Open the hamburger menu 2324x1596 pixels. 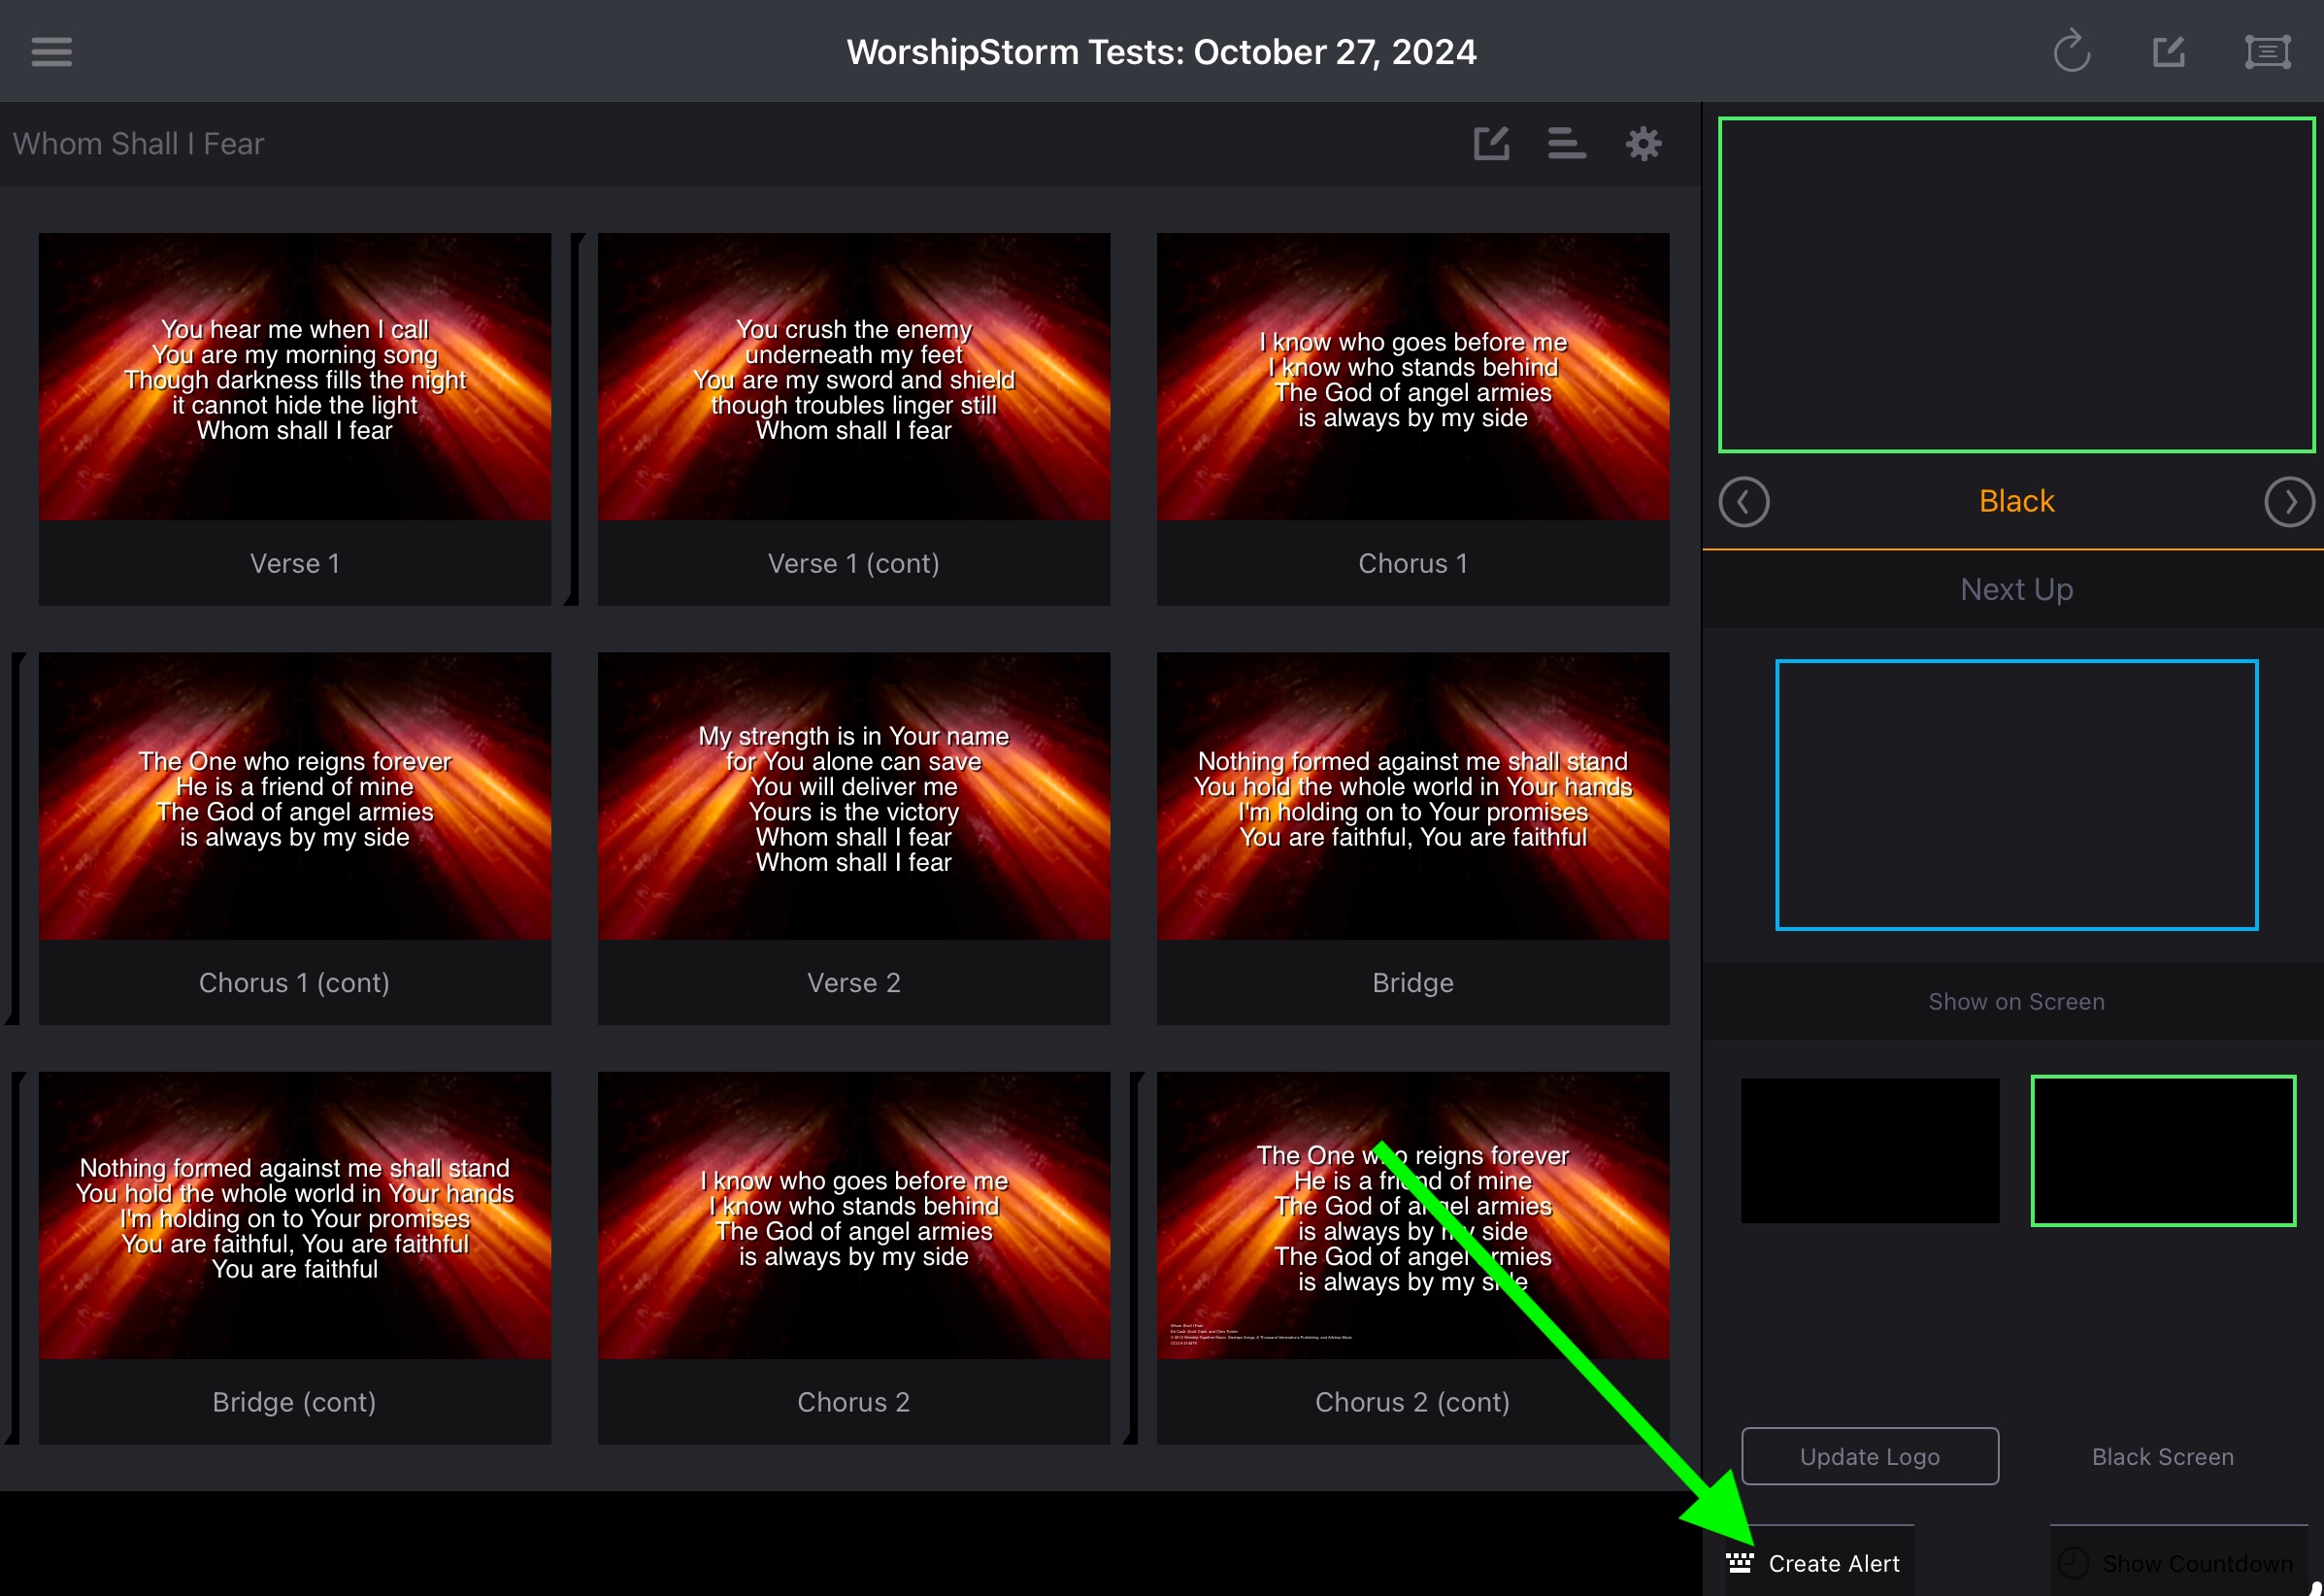pos(51,51)
